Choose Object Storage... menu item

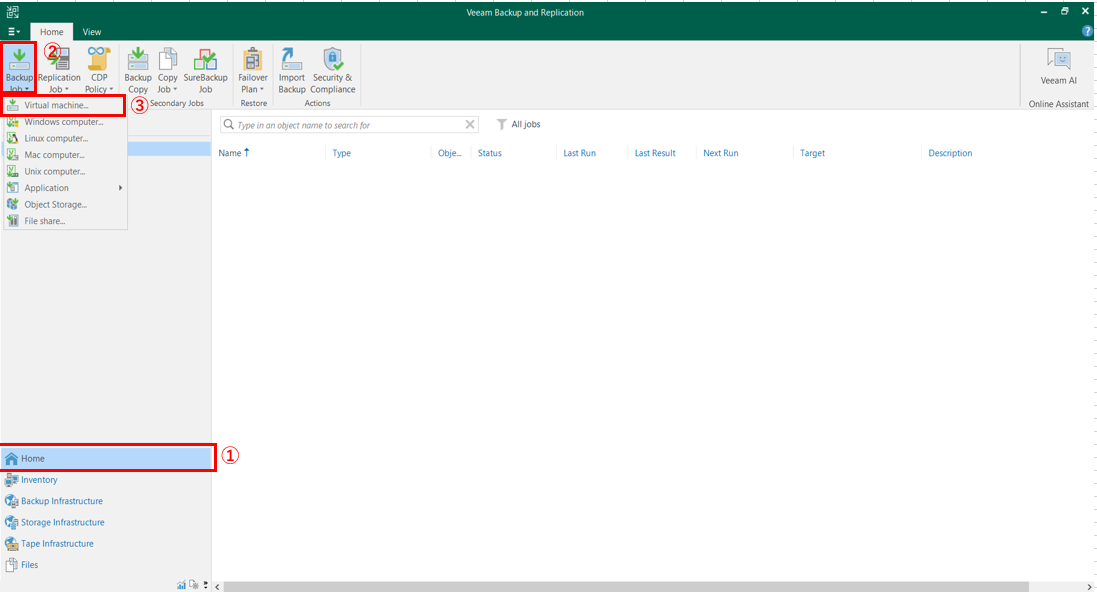[65, 204]
